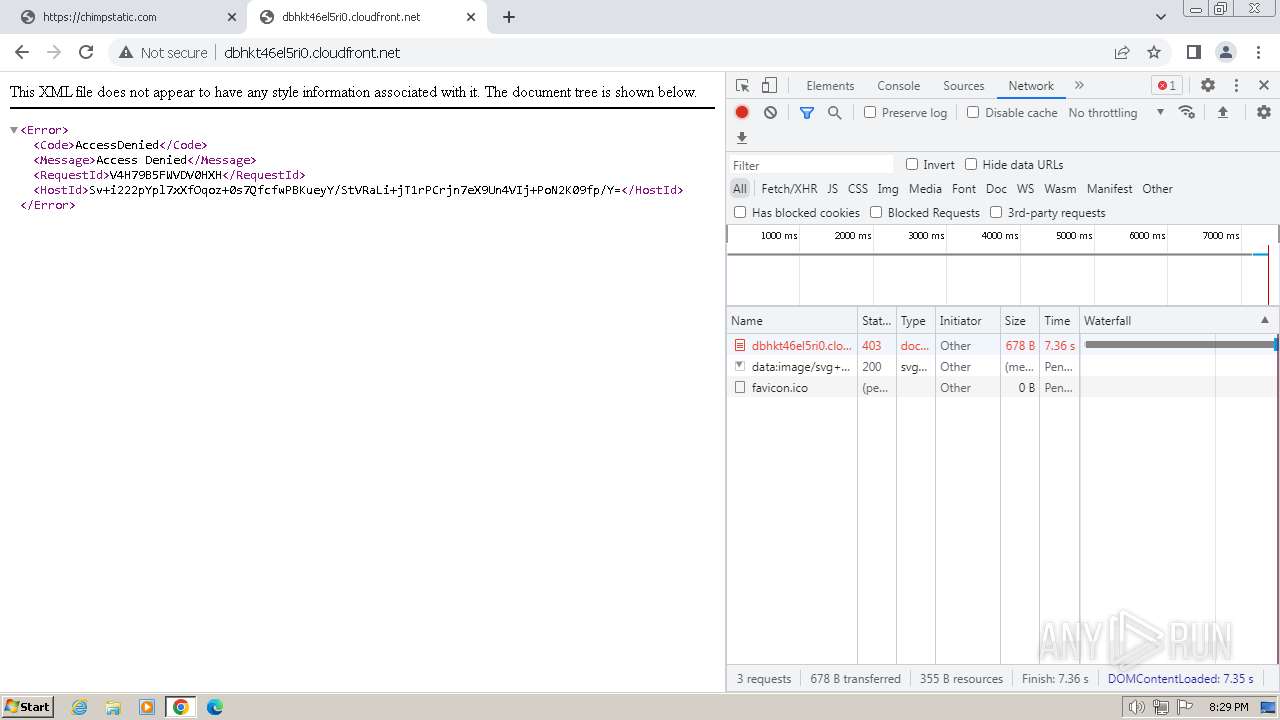Screen dimensions: 1280x720
Task: Reload the current page
Action: (x=86, y=52)
